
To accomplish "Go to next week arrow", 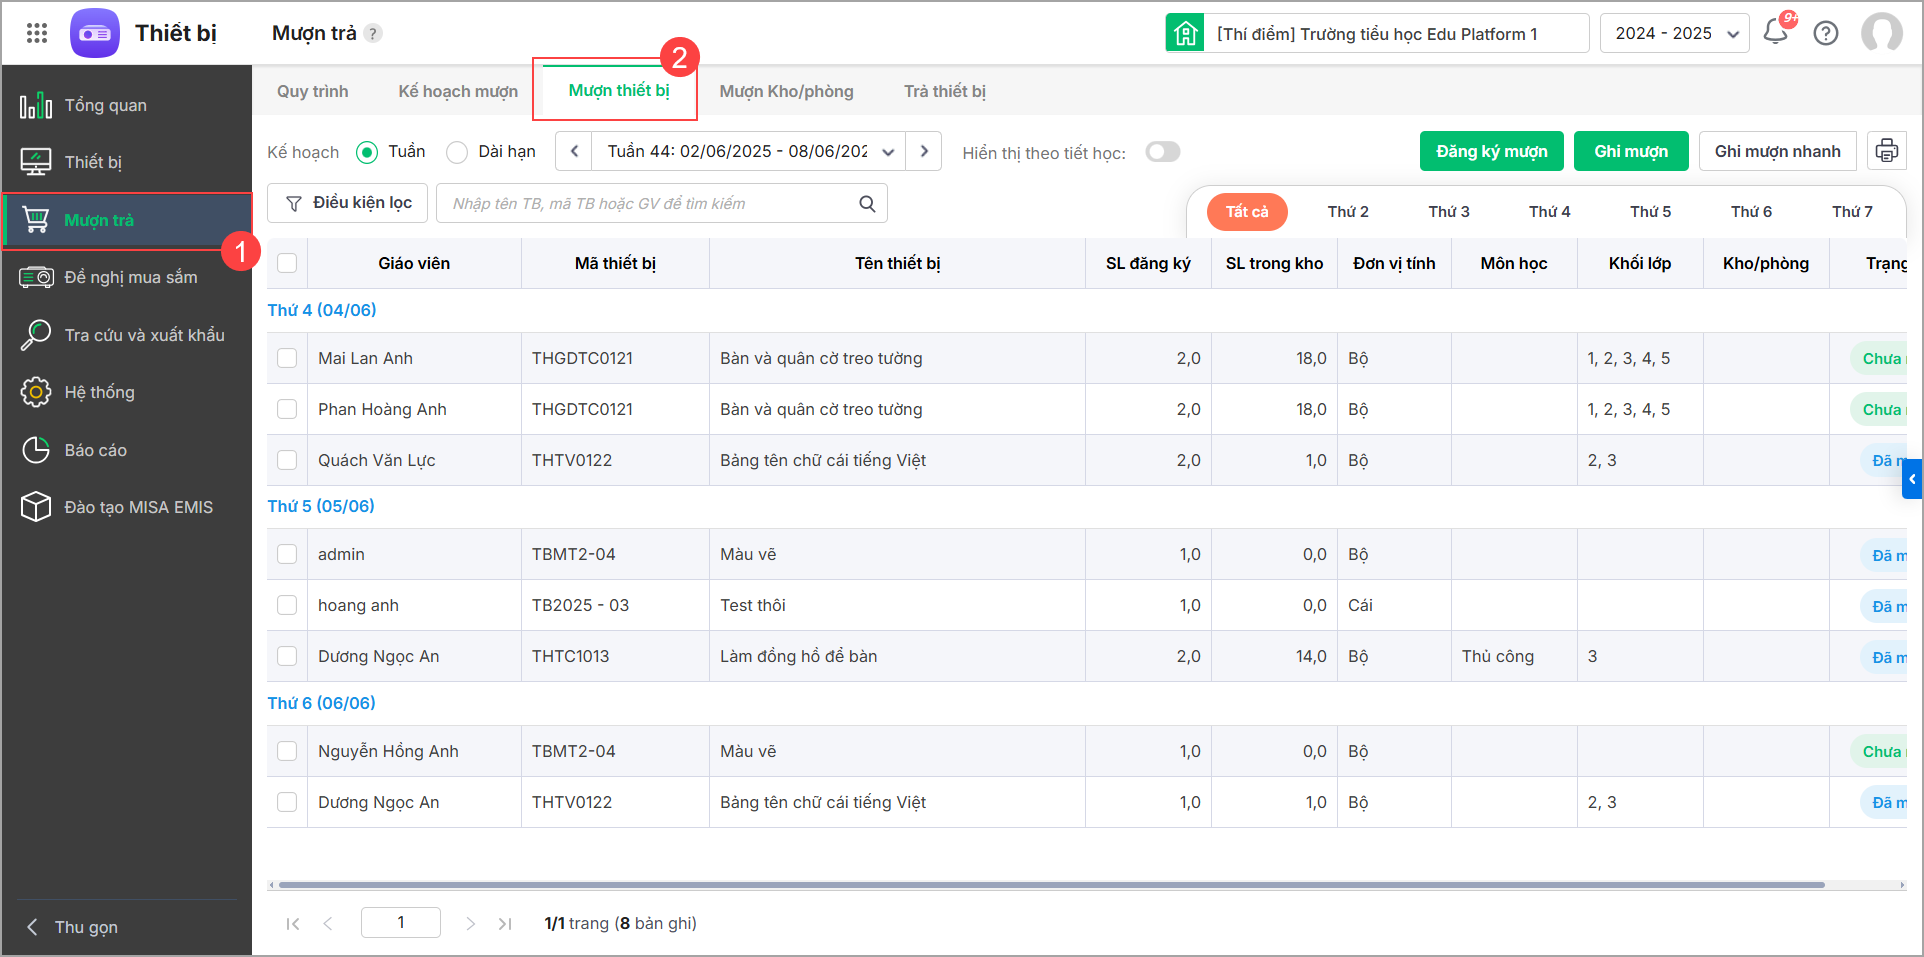I will tap(924, 151).
